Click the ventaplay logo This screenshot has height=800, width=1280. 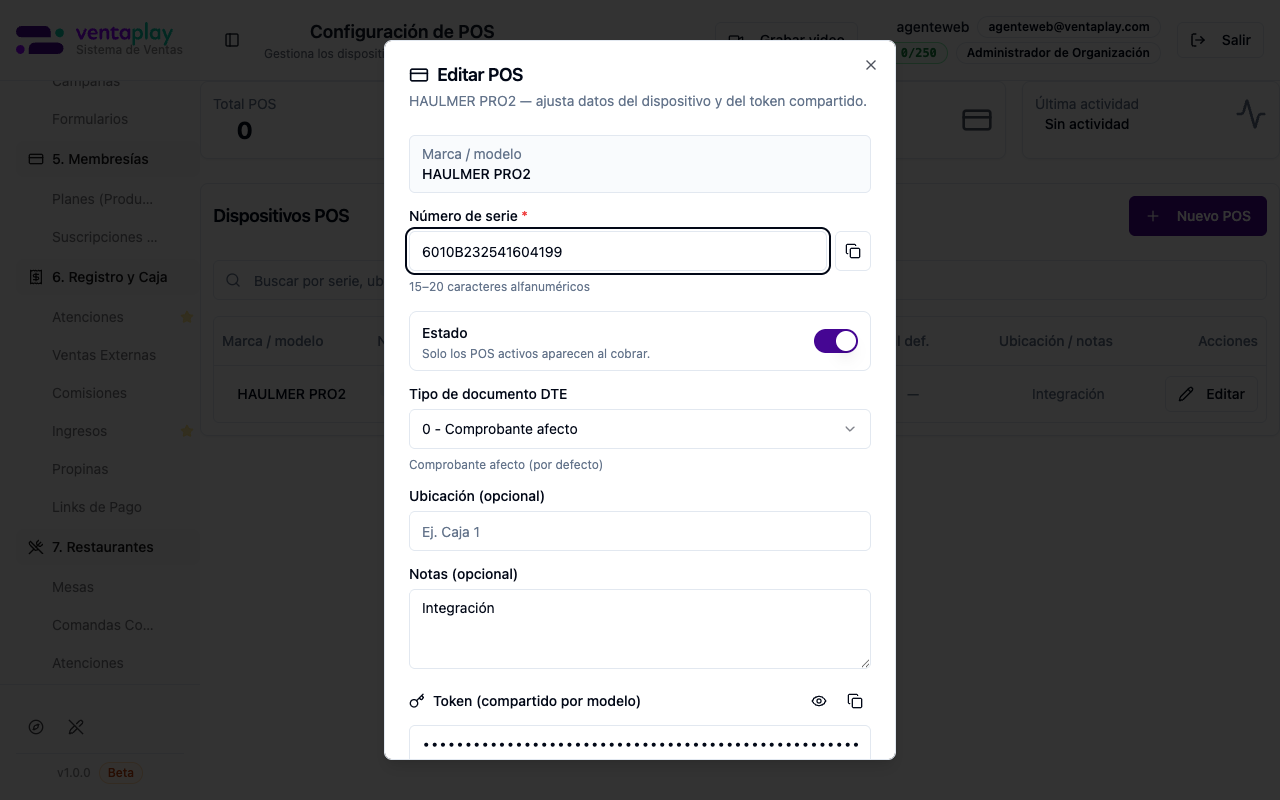[96, 38]
